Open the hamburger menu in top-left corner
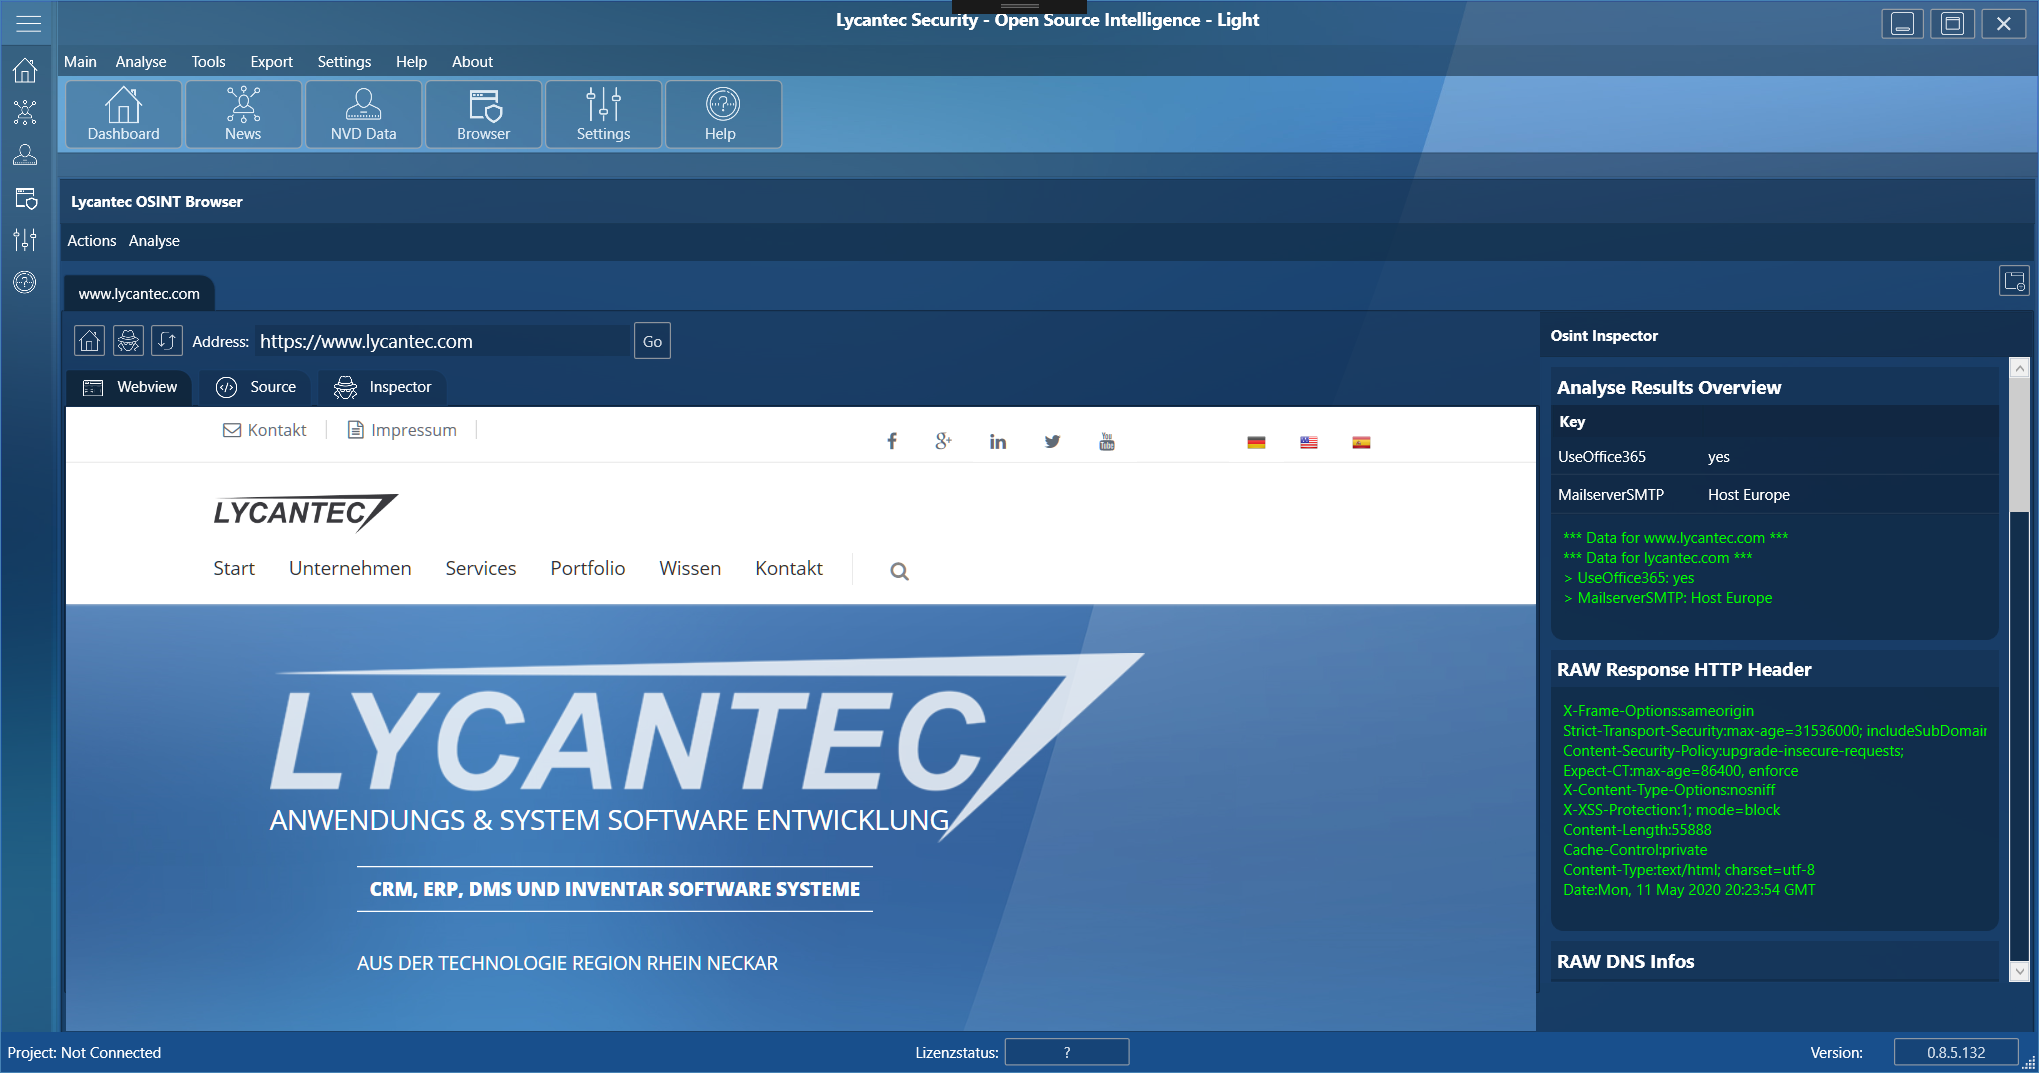The image size is (2039, 1073). [x=28, y=23]
